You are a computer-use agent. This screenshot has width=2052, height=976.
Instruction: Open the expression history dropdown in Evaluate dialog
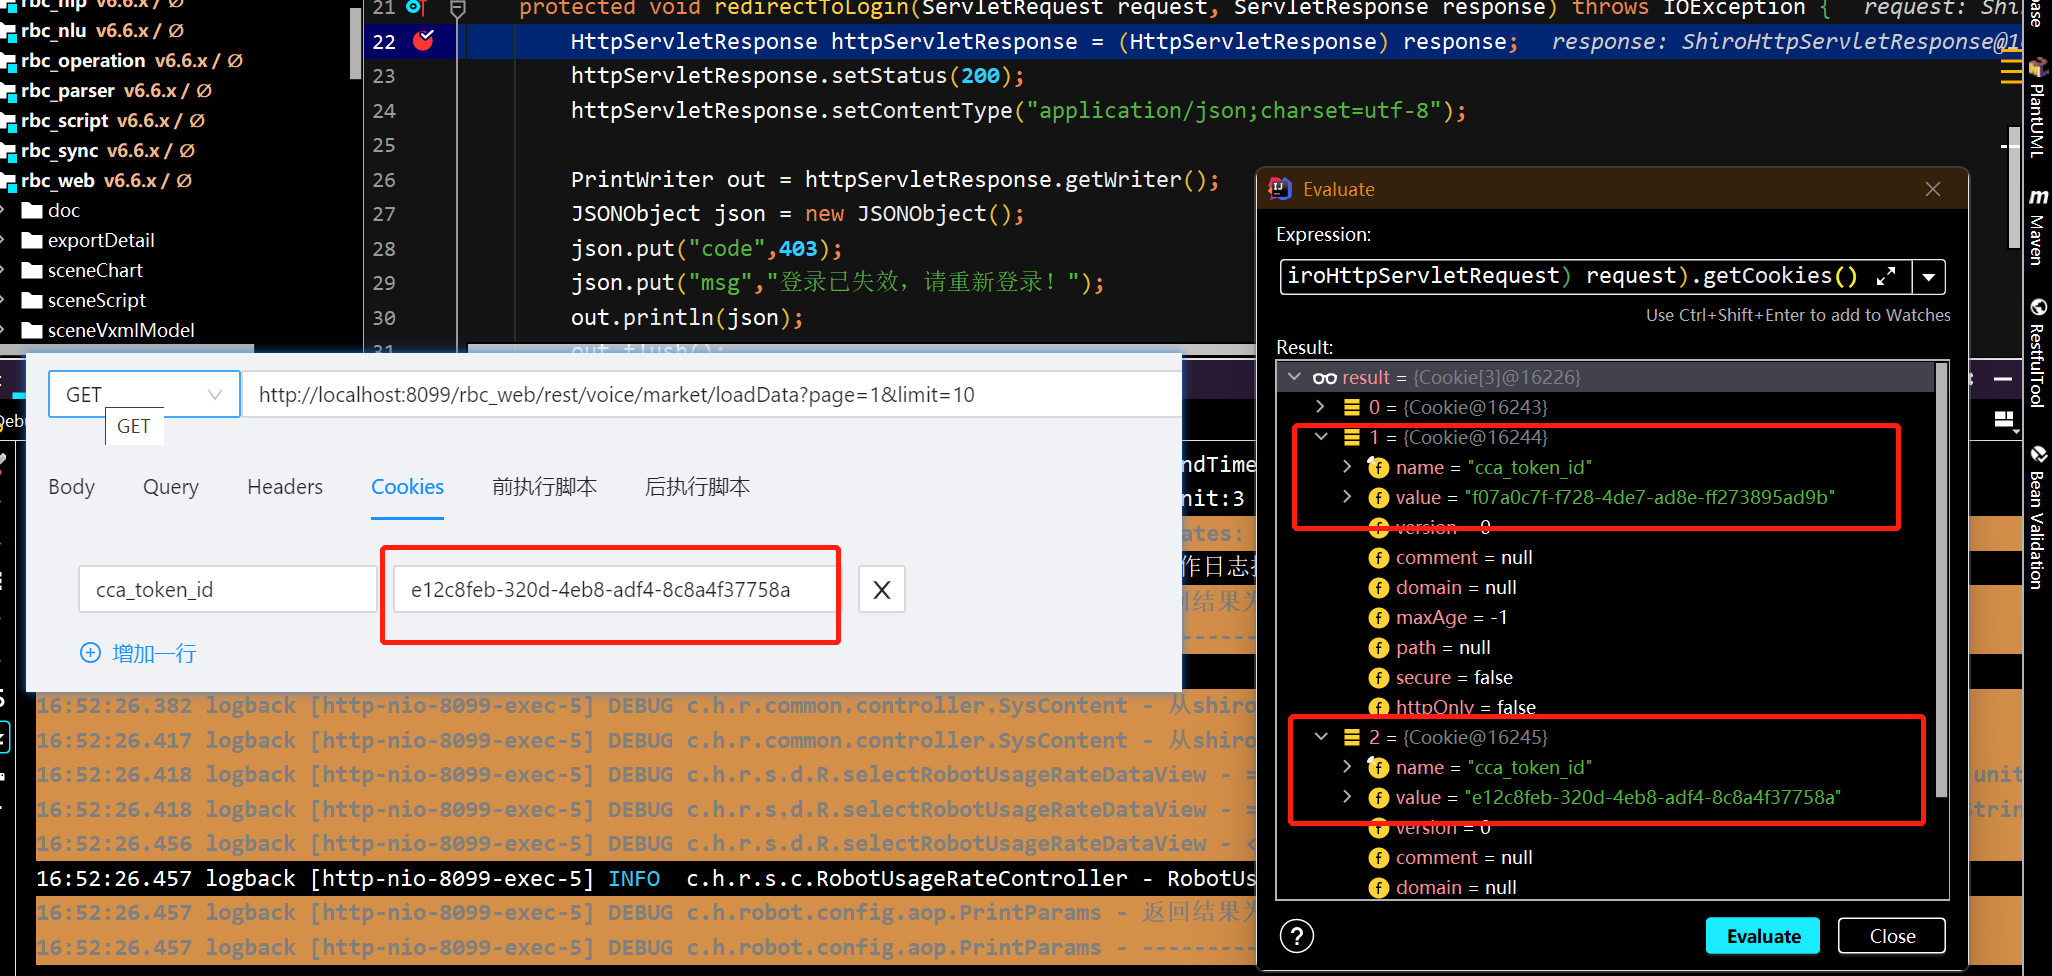[1929, 276]
